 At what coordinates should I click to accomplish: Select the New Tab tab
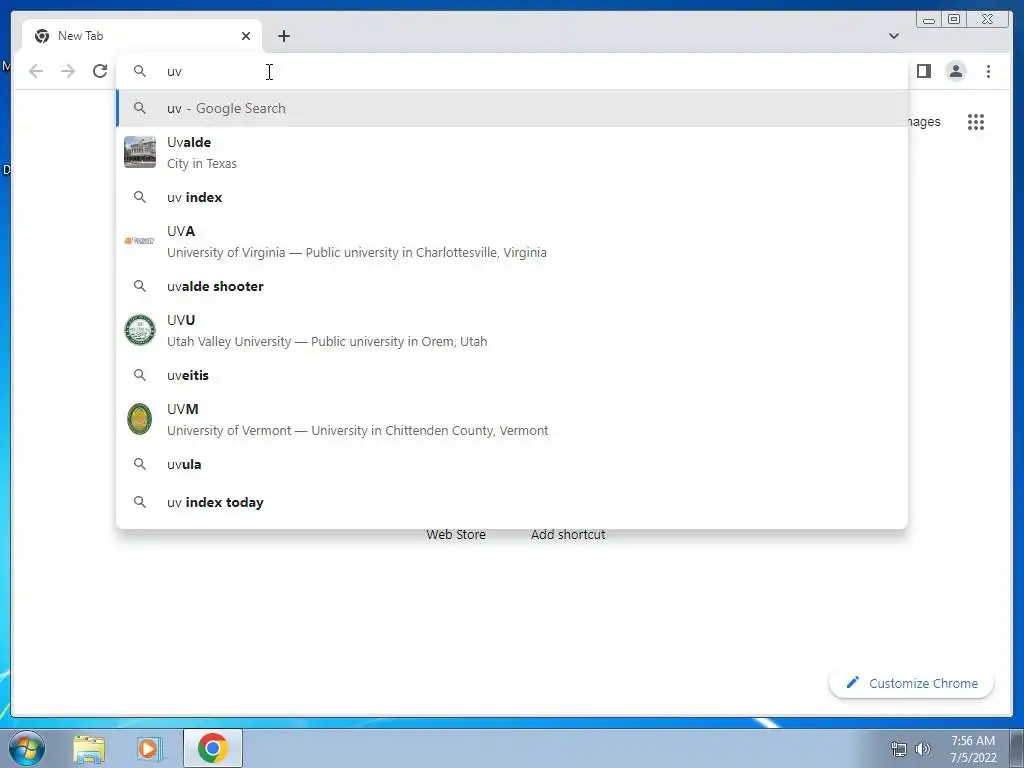coord(142,36)
